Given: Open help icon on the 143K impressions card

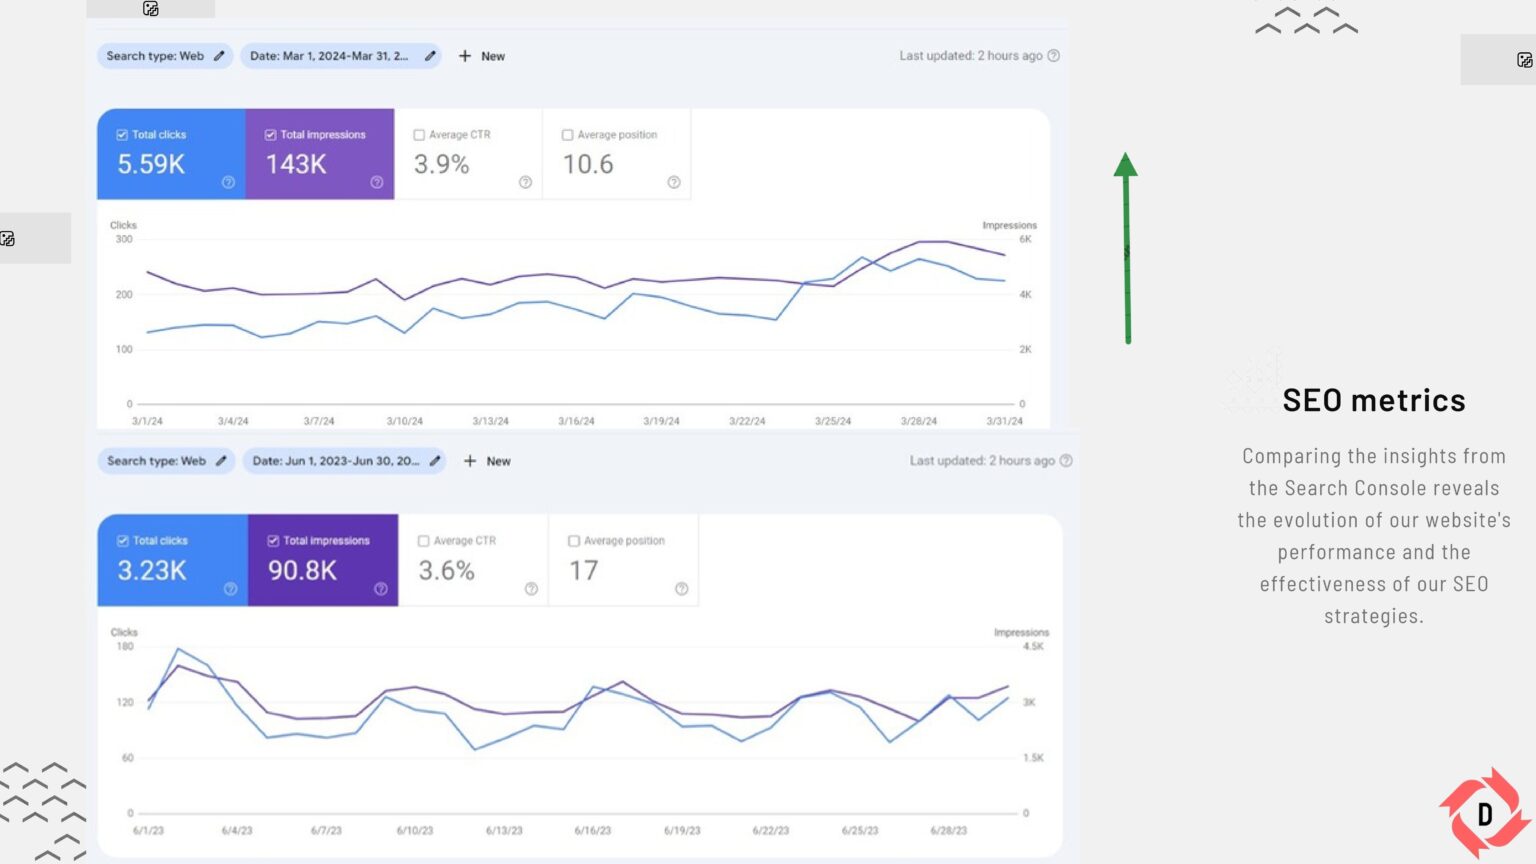Looking at the screenshot, I should pos(377,182).
